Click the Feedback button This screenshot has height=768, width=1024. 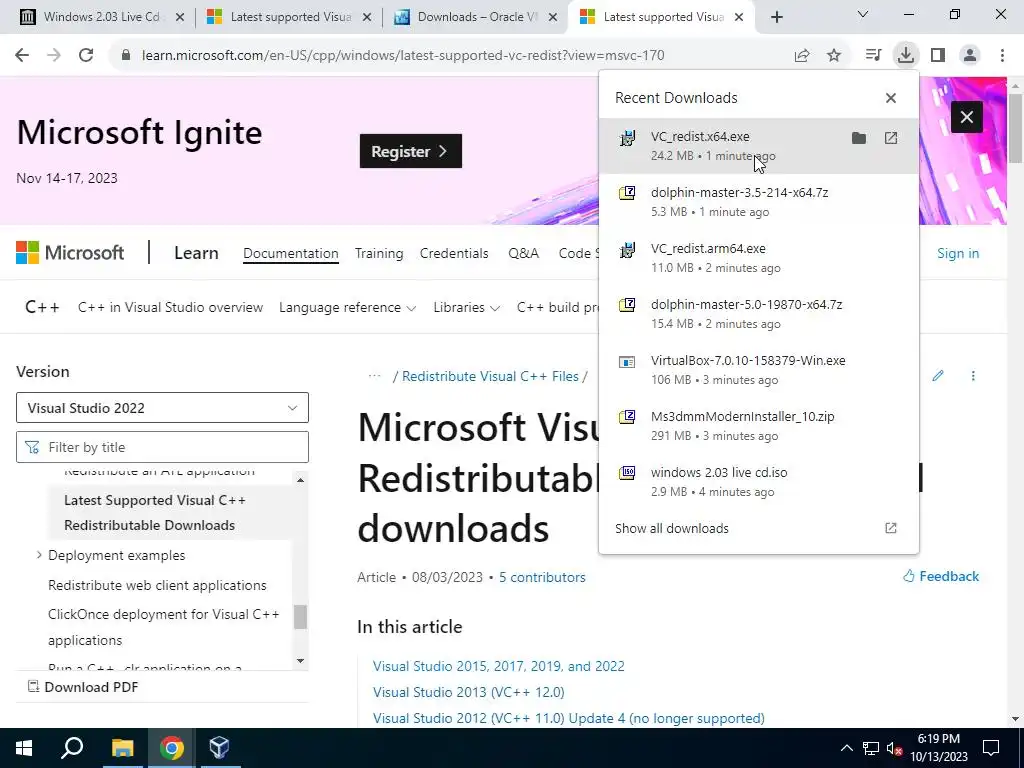[x=941, y=576]
